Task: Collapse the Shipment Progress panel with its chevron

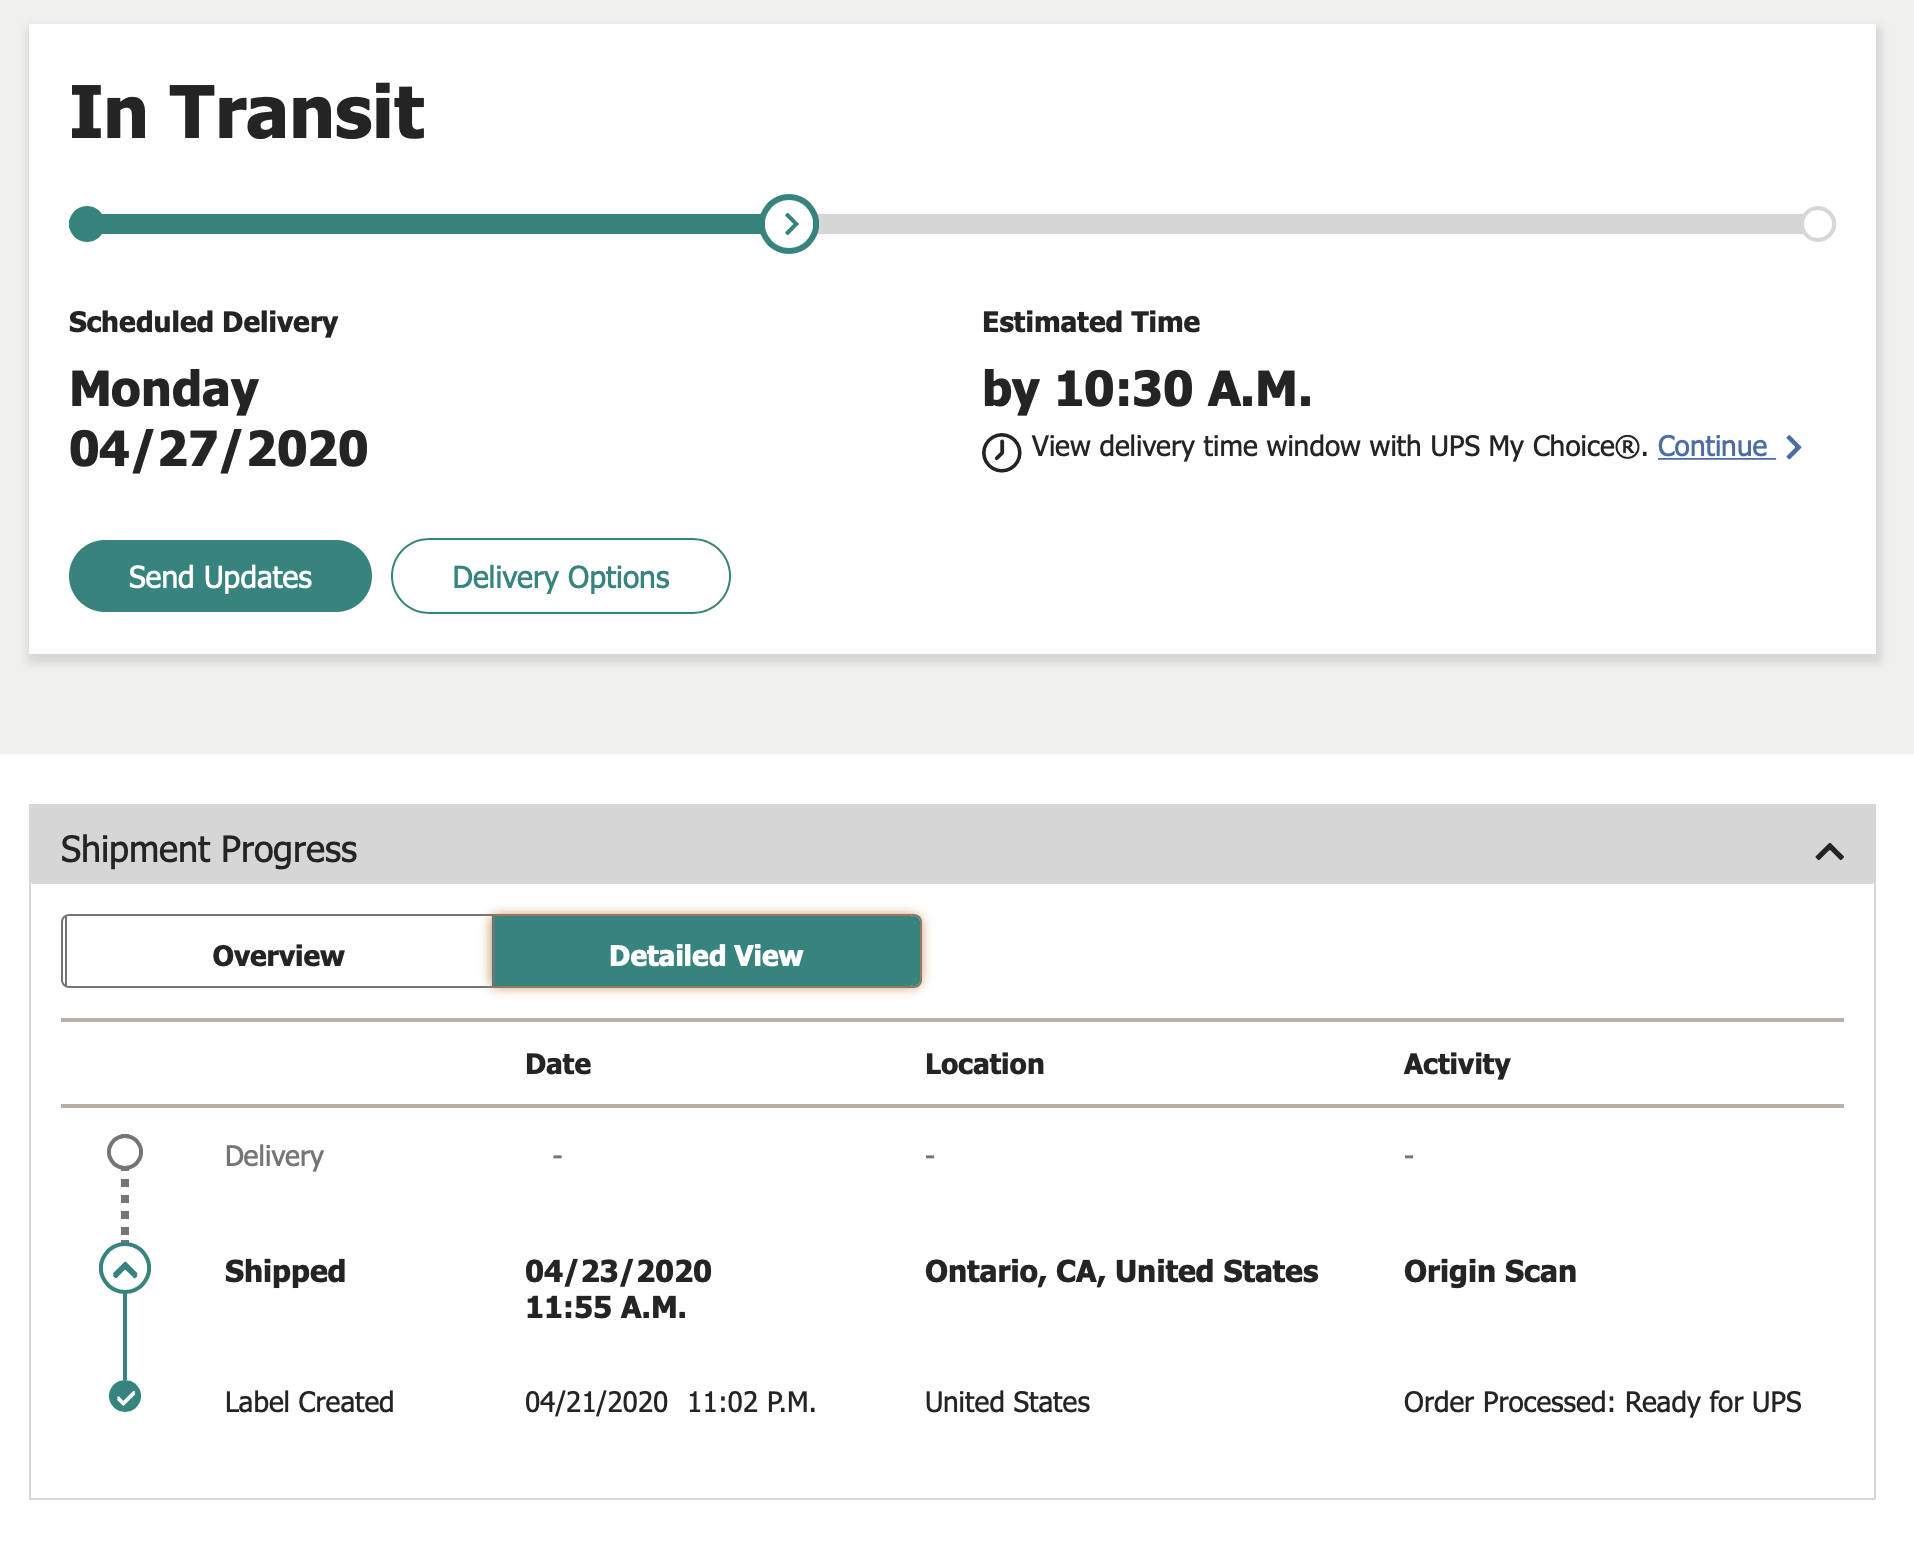Action: [1829, 852]
